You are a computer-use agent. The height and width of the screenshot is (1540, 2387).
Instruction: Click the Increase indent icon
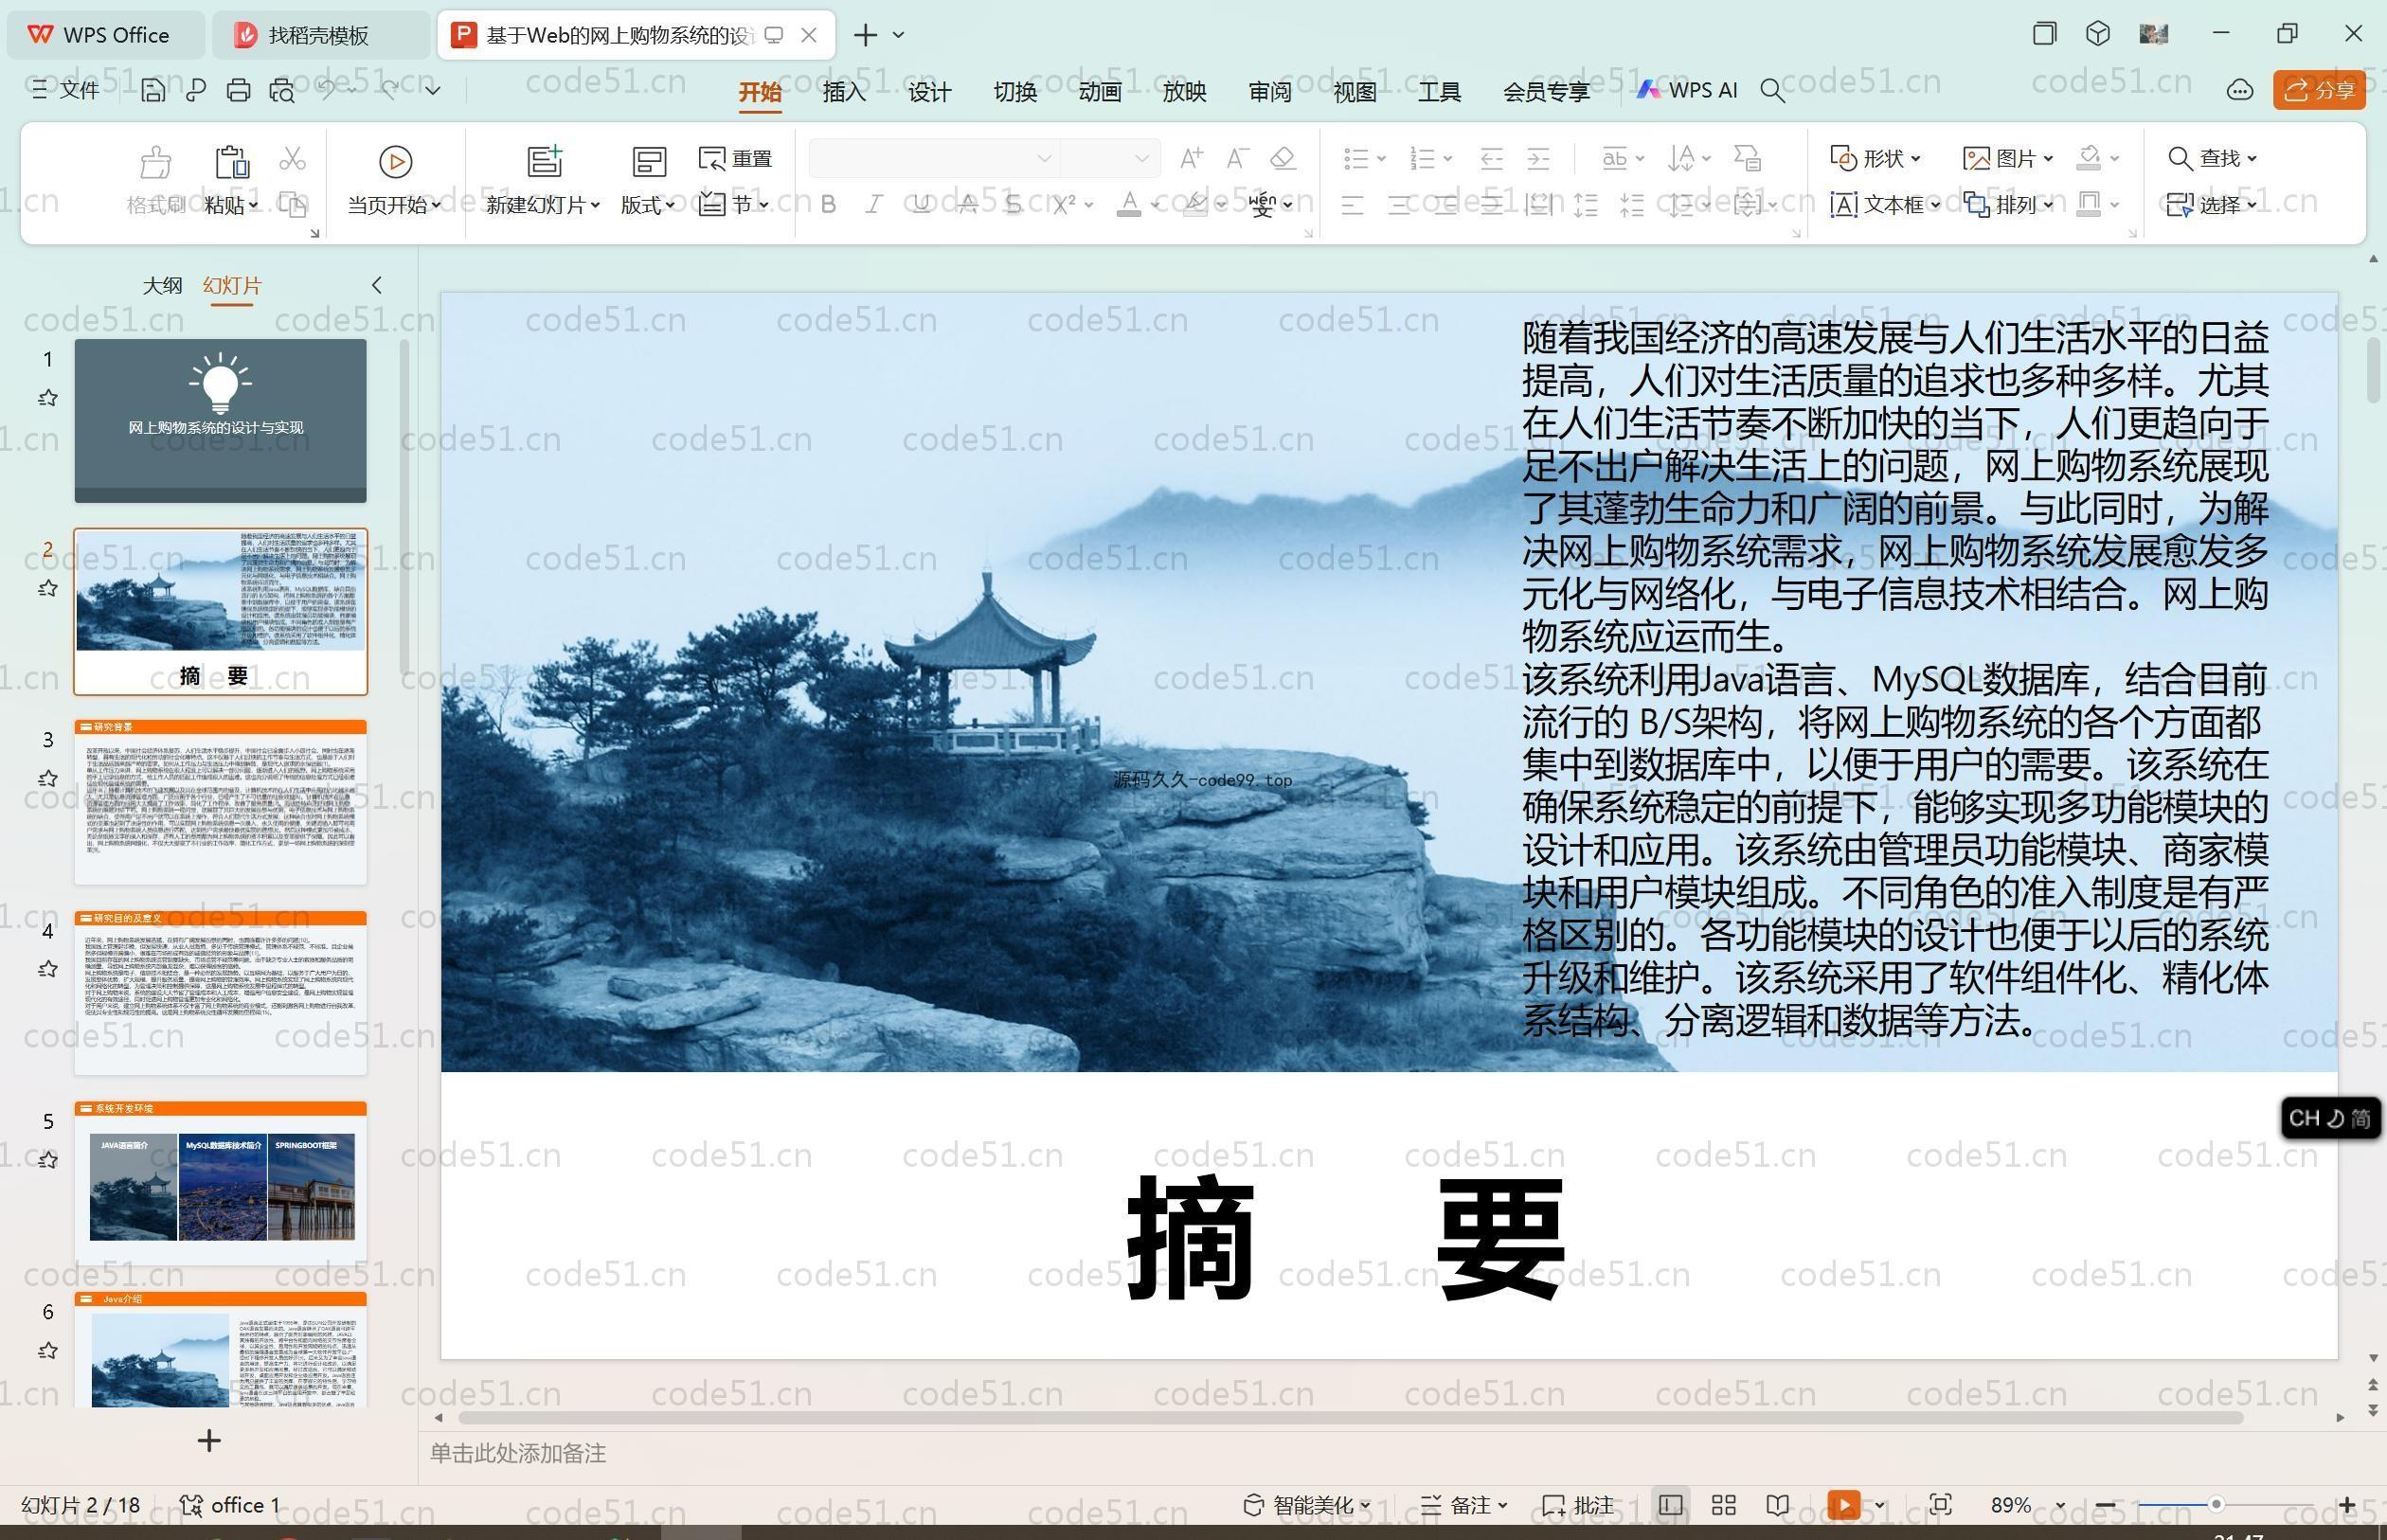point(1538,158)
